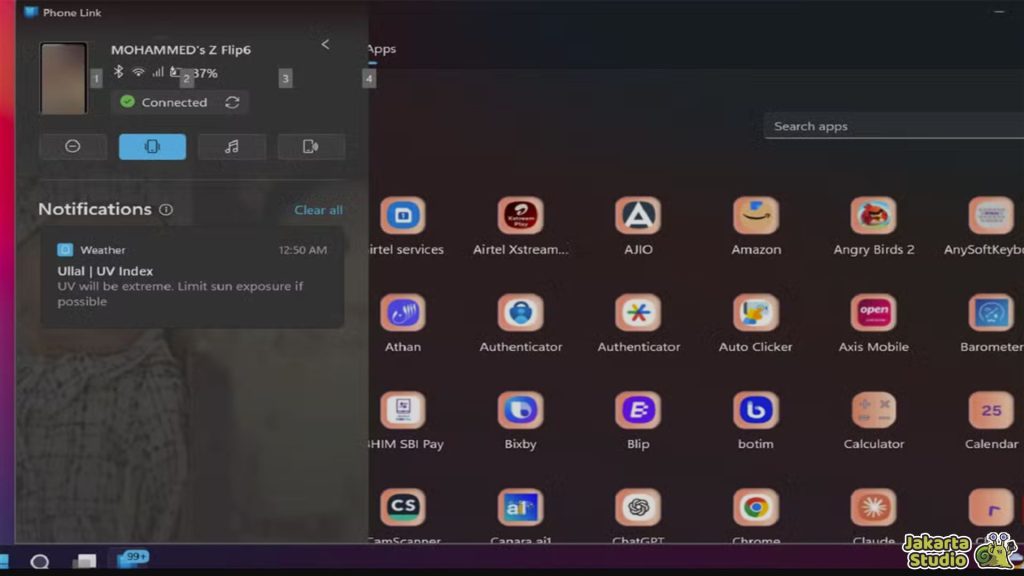Launch the Bixby app
This screenshot has width=1024, height=576.
[520, 410]
